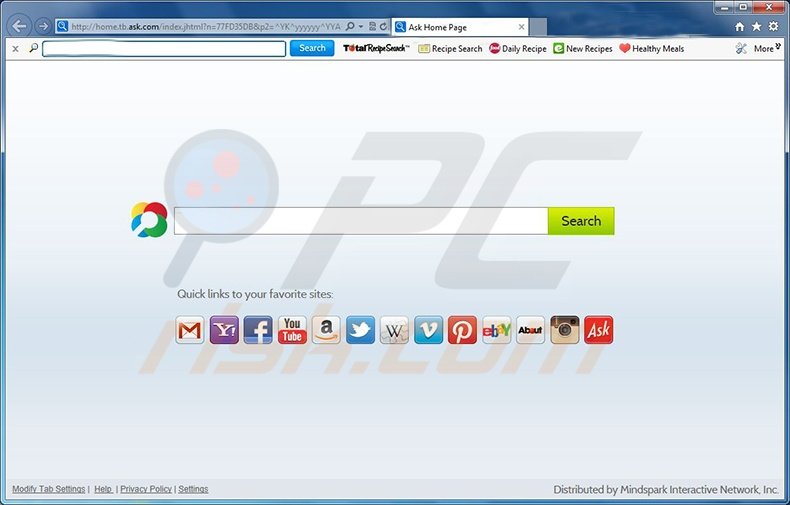This screenshot has height=505, width=790.
Task: Focus the main page search box
Action: point(361,221)
